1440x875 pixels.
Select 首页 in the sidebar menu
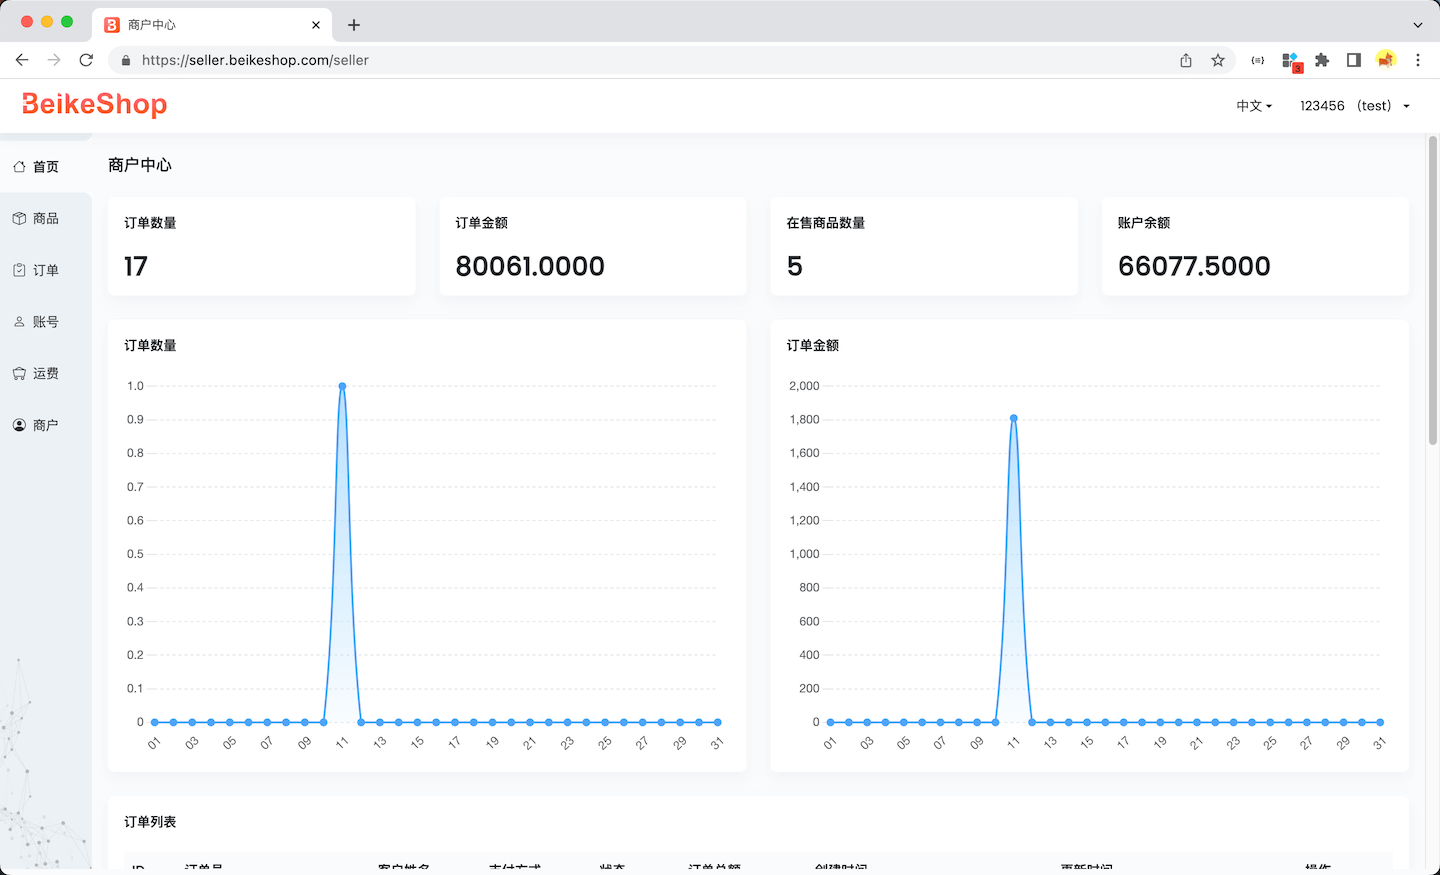tap(46, 167)
